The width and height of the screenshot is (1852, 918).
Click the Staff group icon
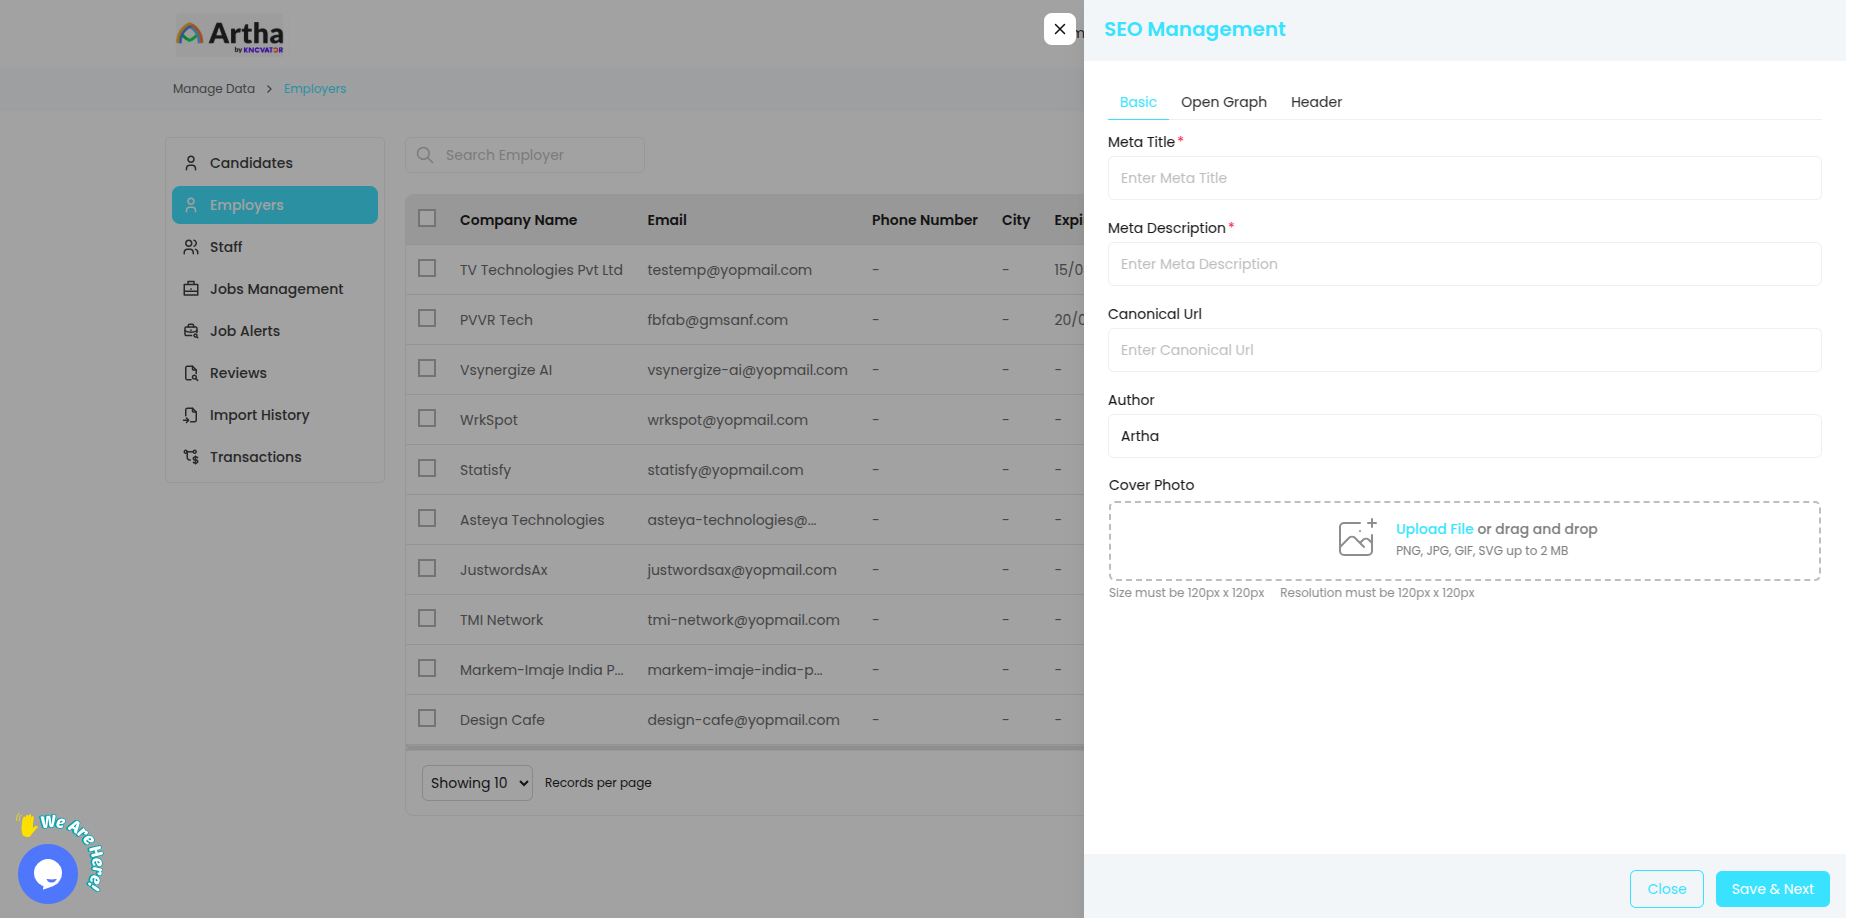(191, 247)
